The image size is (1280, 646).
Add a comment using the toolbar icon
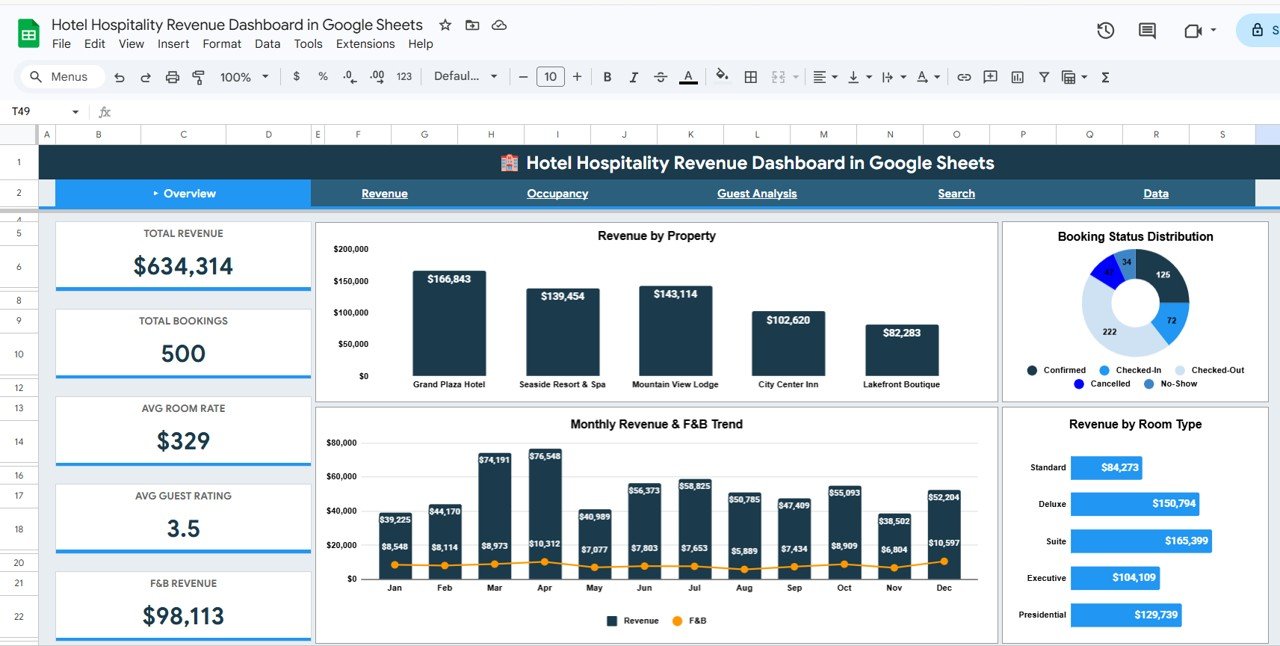[x=990, y=77]
